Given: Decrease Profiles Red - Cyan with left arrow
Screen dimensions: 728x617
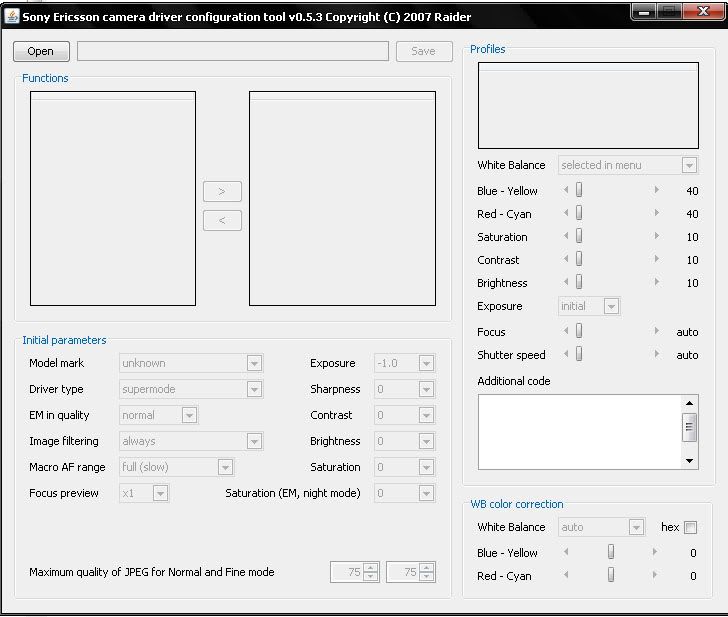Looking at the screenshot, I should pos(566,213).
